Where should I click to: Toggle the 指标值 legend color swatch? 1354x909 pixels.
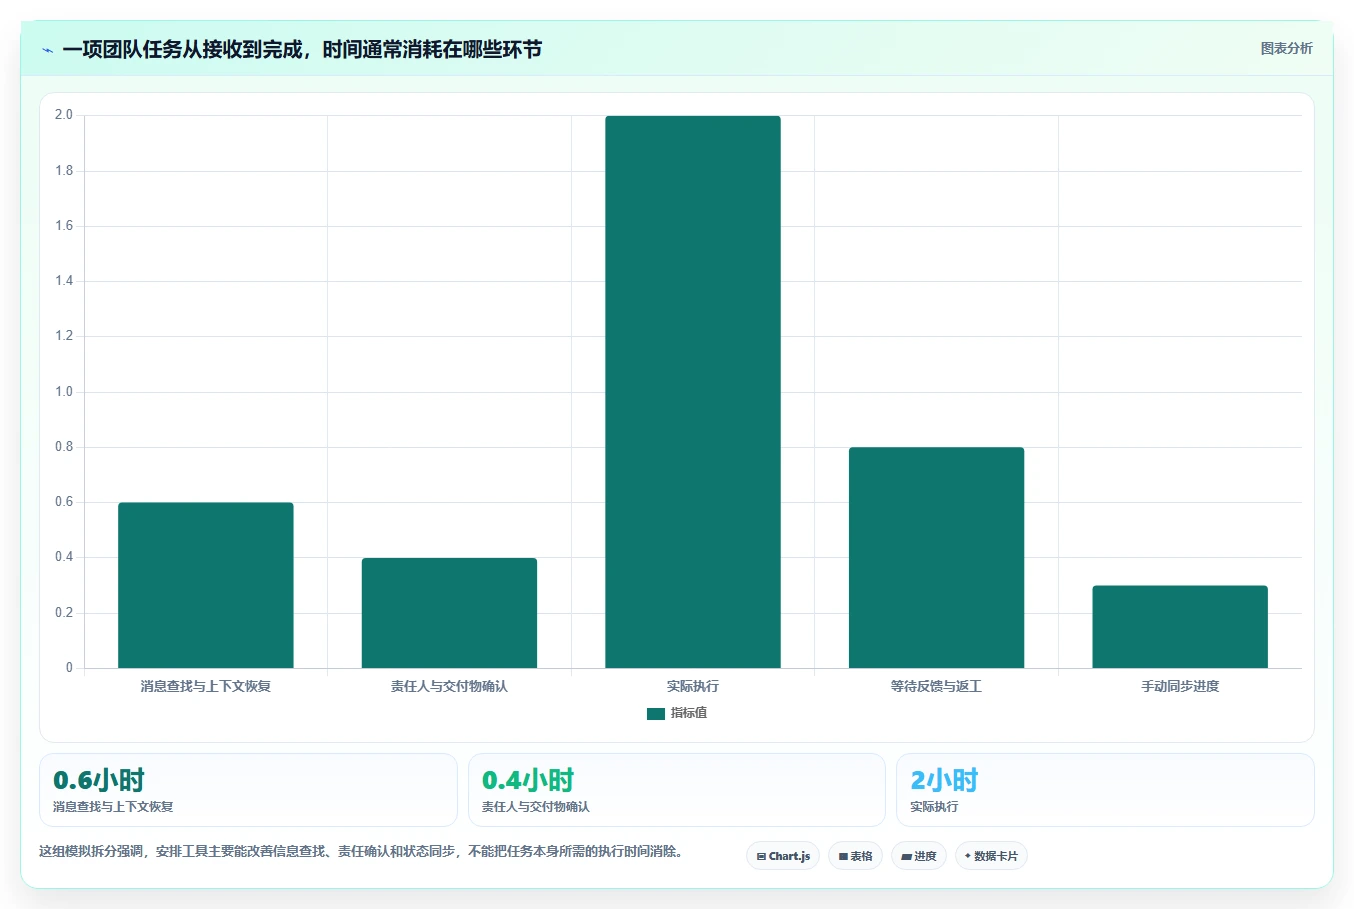tap(655, 714)
